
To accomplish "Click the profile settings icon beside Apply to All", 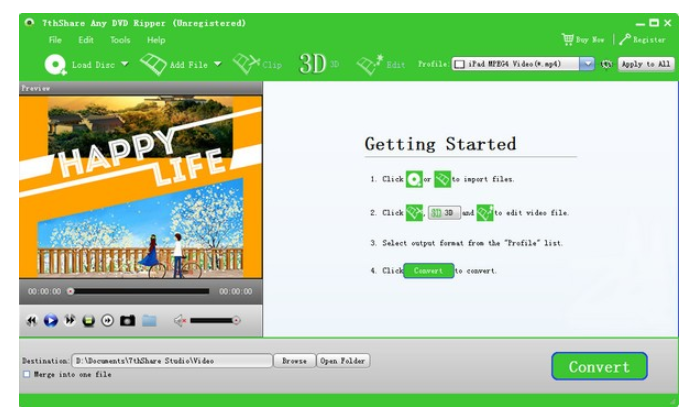I will (606, 64).
